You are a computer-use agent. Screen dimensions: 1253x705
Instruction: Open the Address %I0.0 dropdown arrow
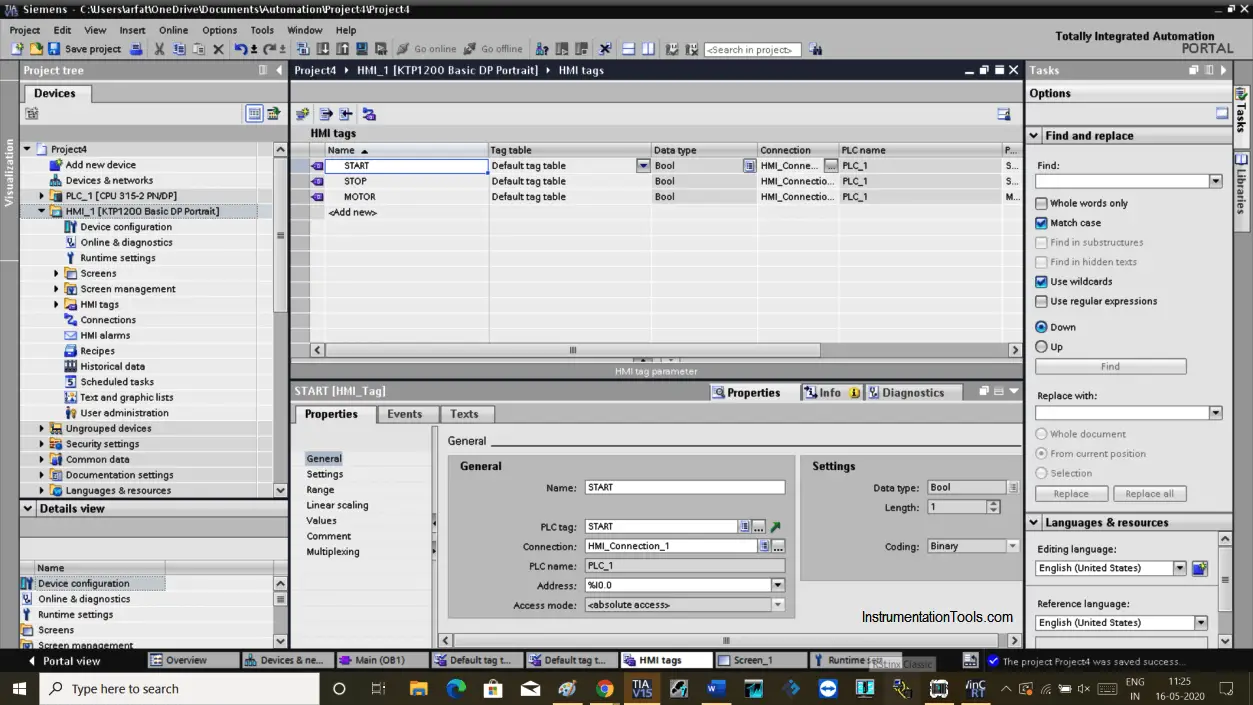click(x=778, y=586)
